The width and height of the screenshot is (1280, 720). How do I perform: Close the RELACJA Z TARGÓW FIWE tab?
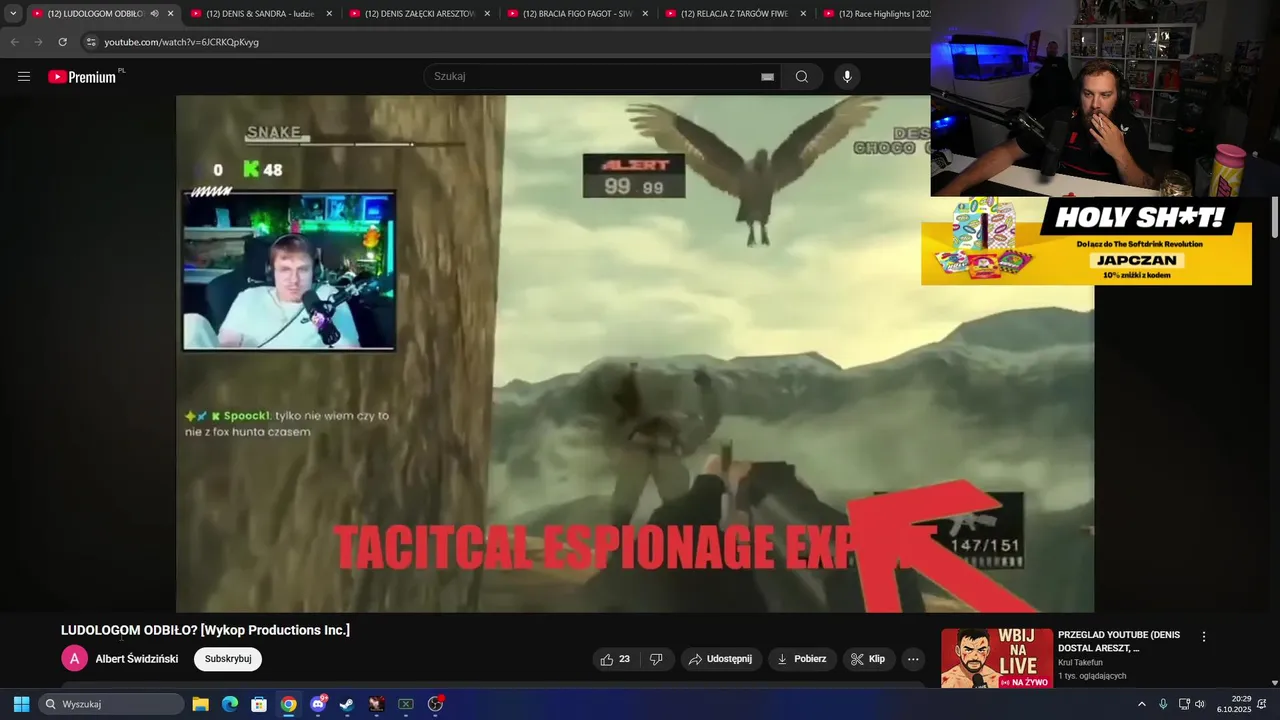(x=803, y=14)
